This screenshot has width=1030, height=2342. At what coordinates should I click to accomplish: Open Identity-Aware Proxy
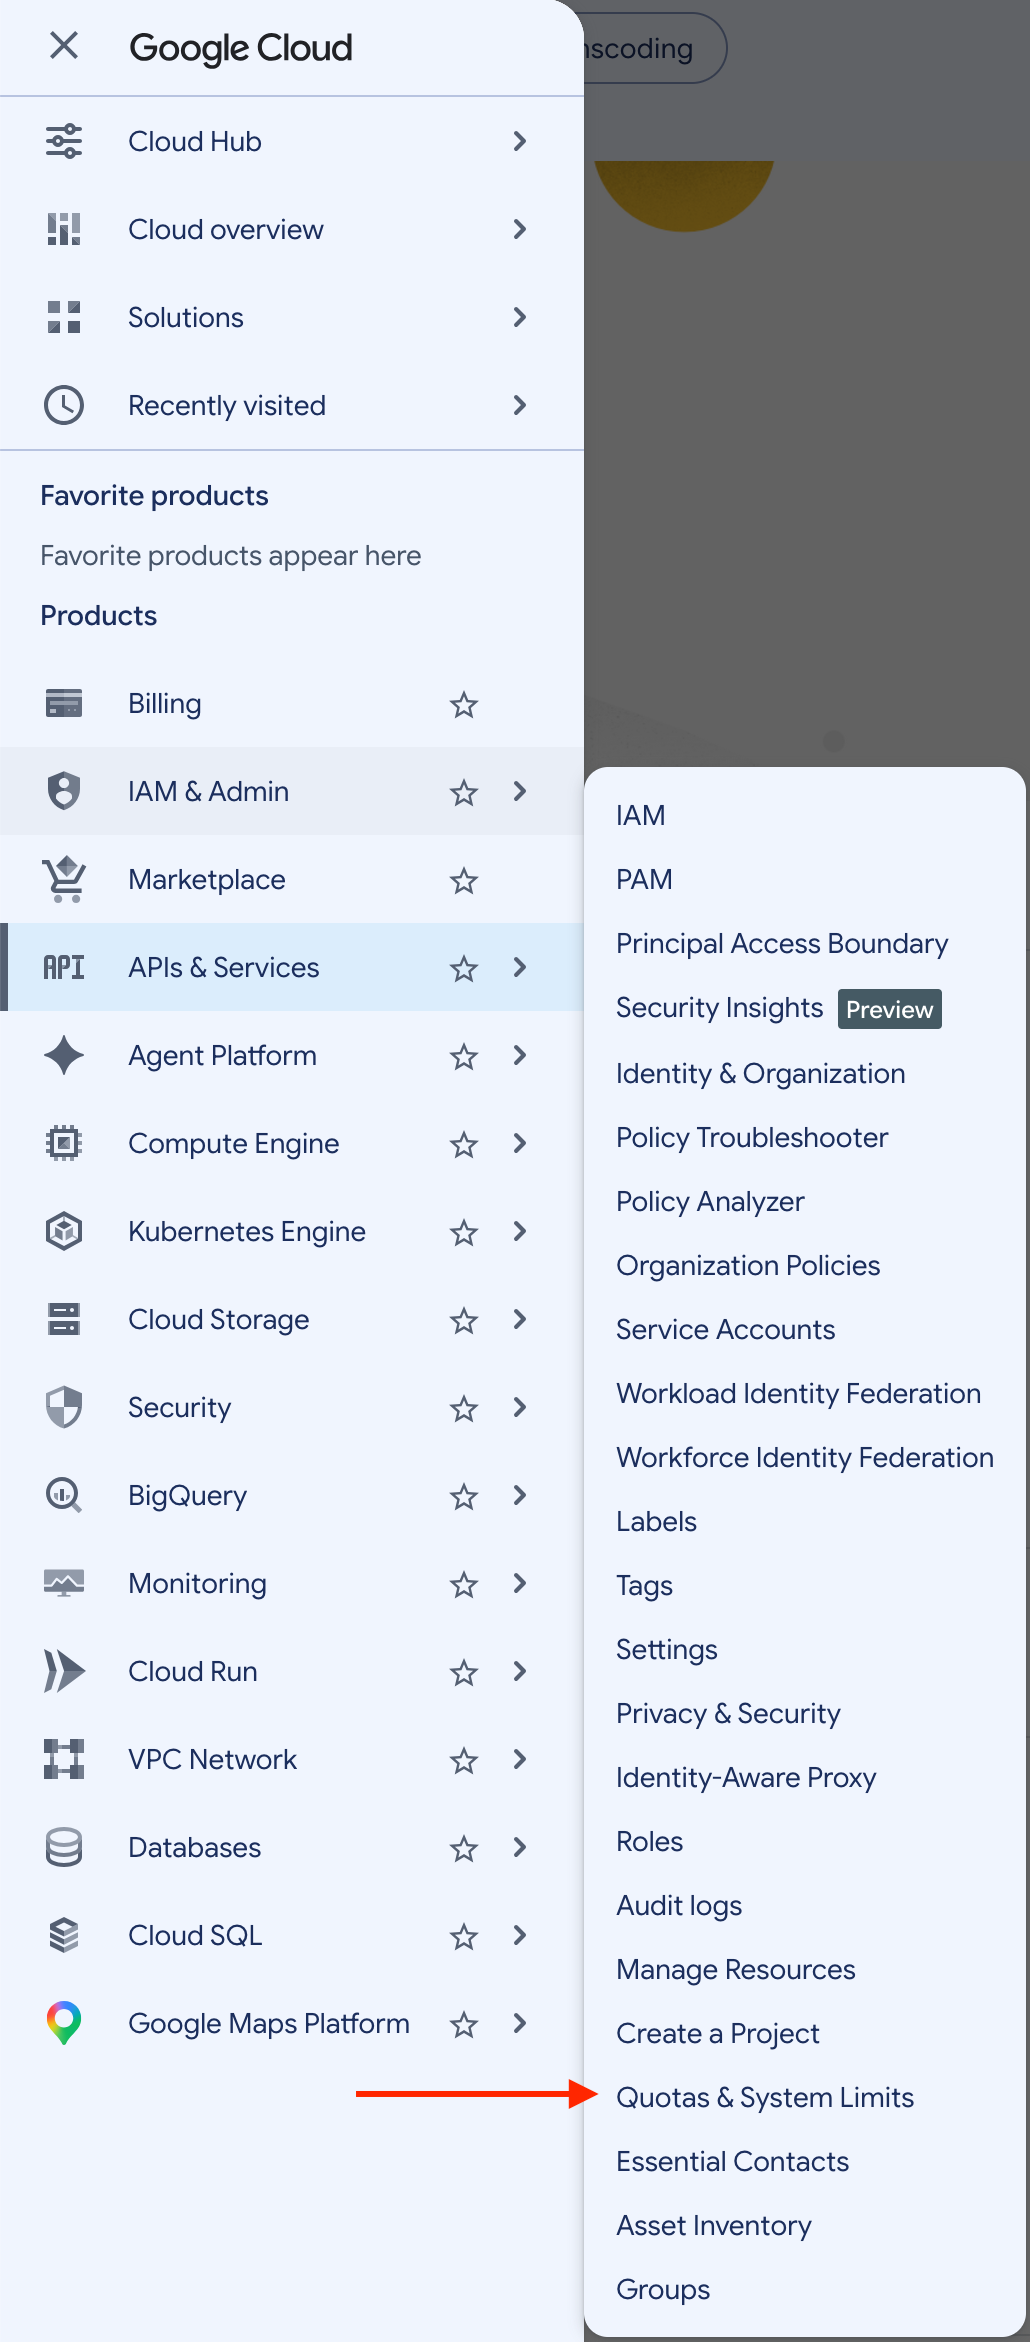coord(746,1777)
